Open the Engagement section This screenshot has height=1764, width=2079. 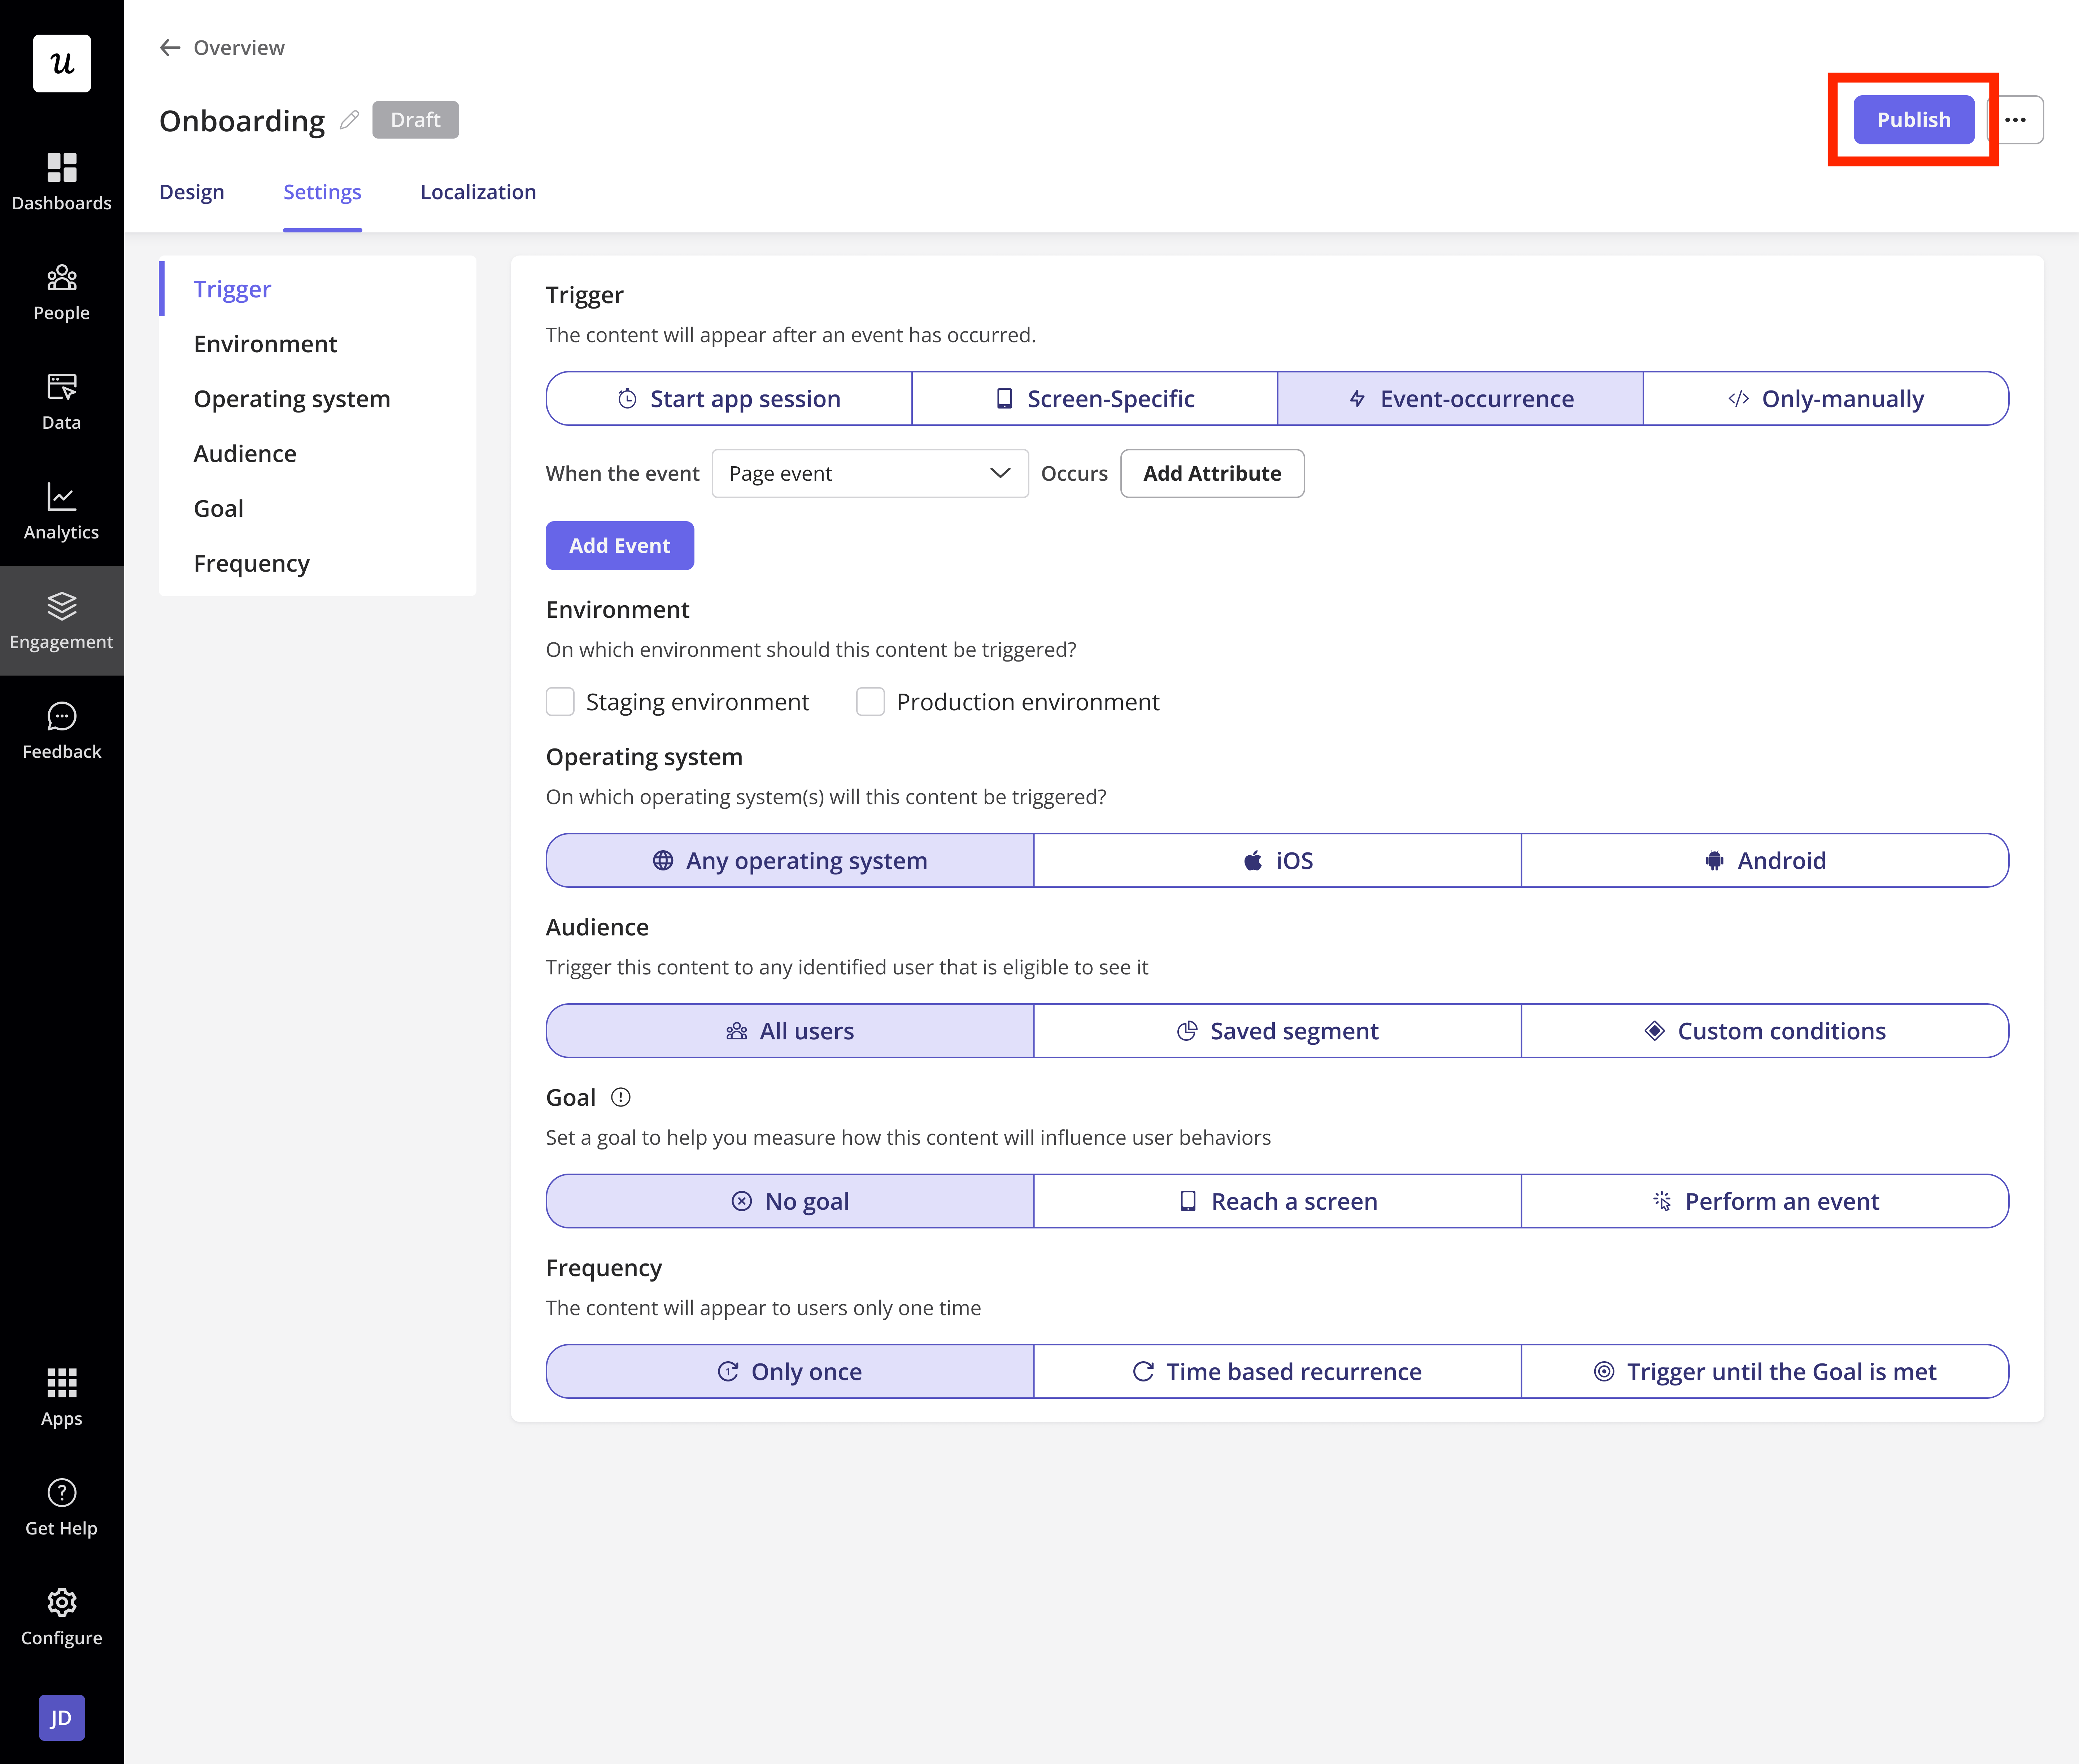[62, 621]
